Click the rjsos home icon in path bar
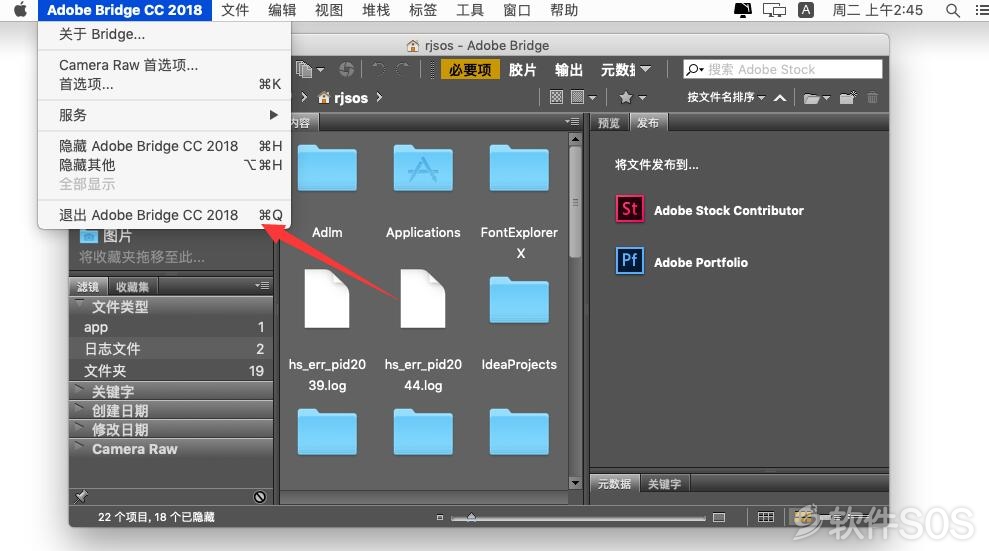This screenshot has height=551, width=989. (324, 98)
